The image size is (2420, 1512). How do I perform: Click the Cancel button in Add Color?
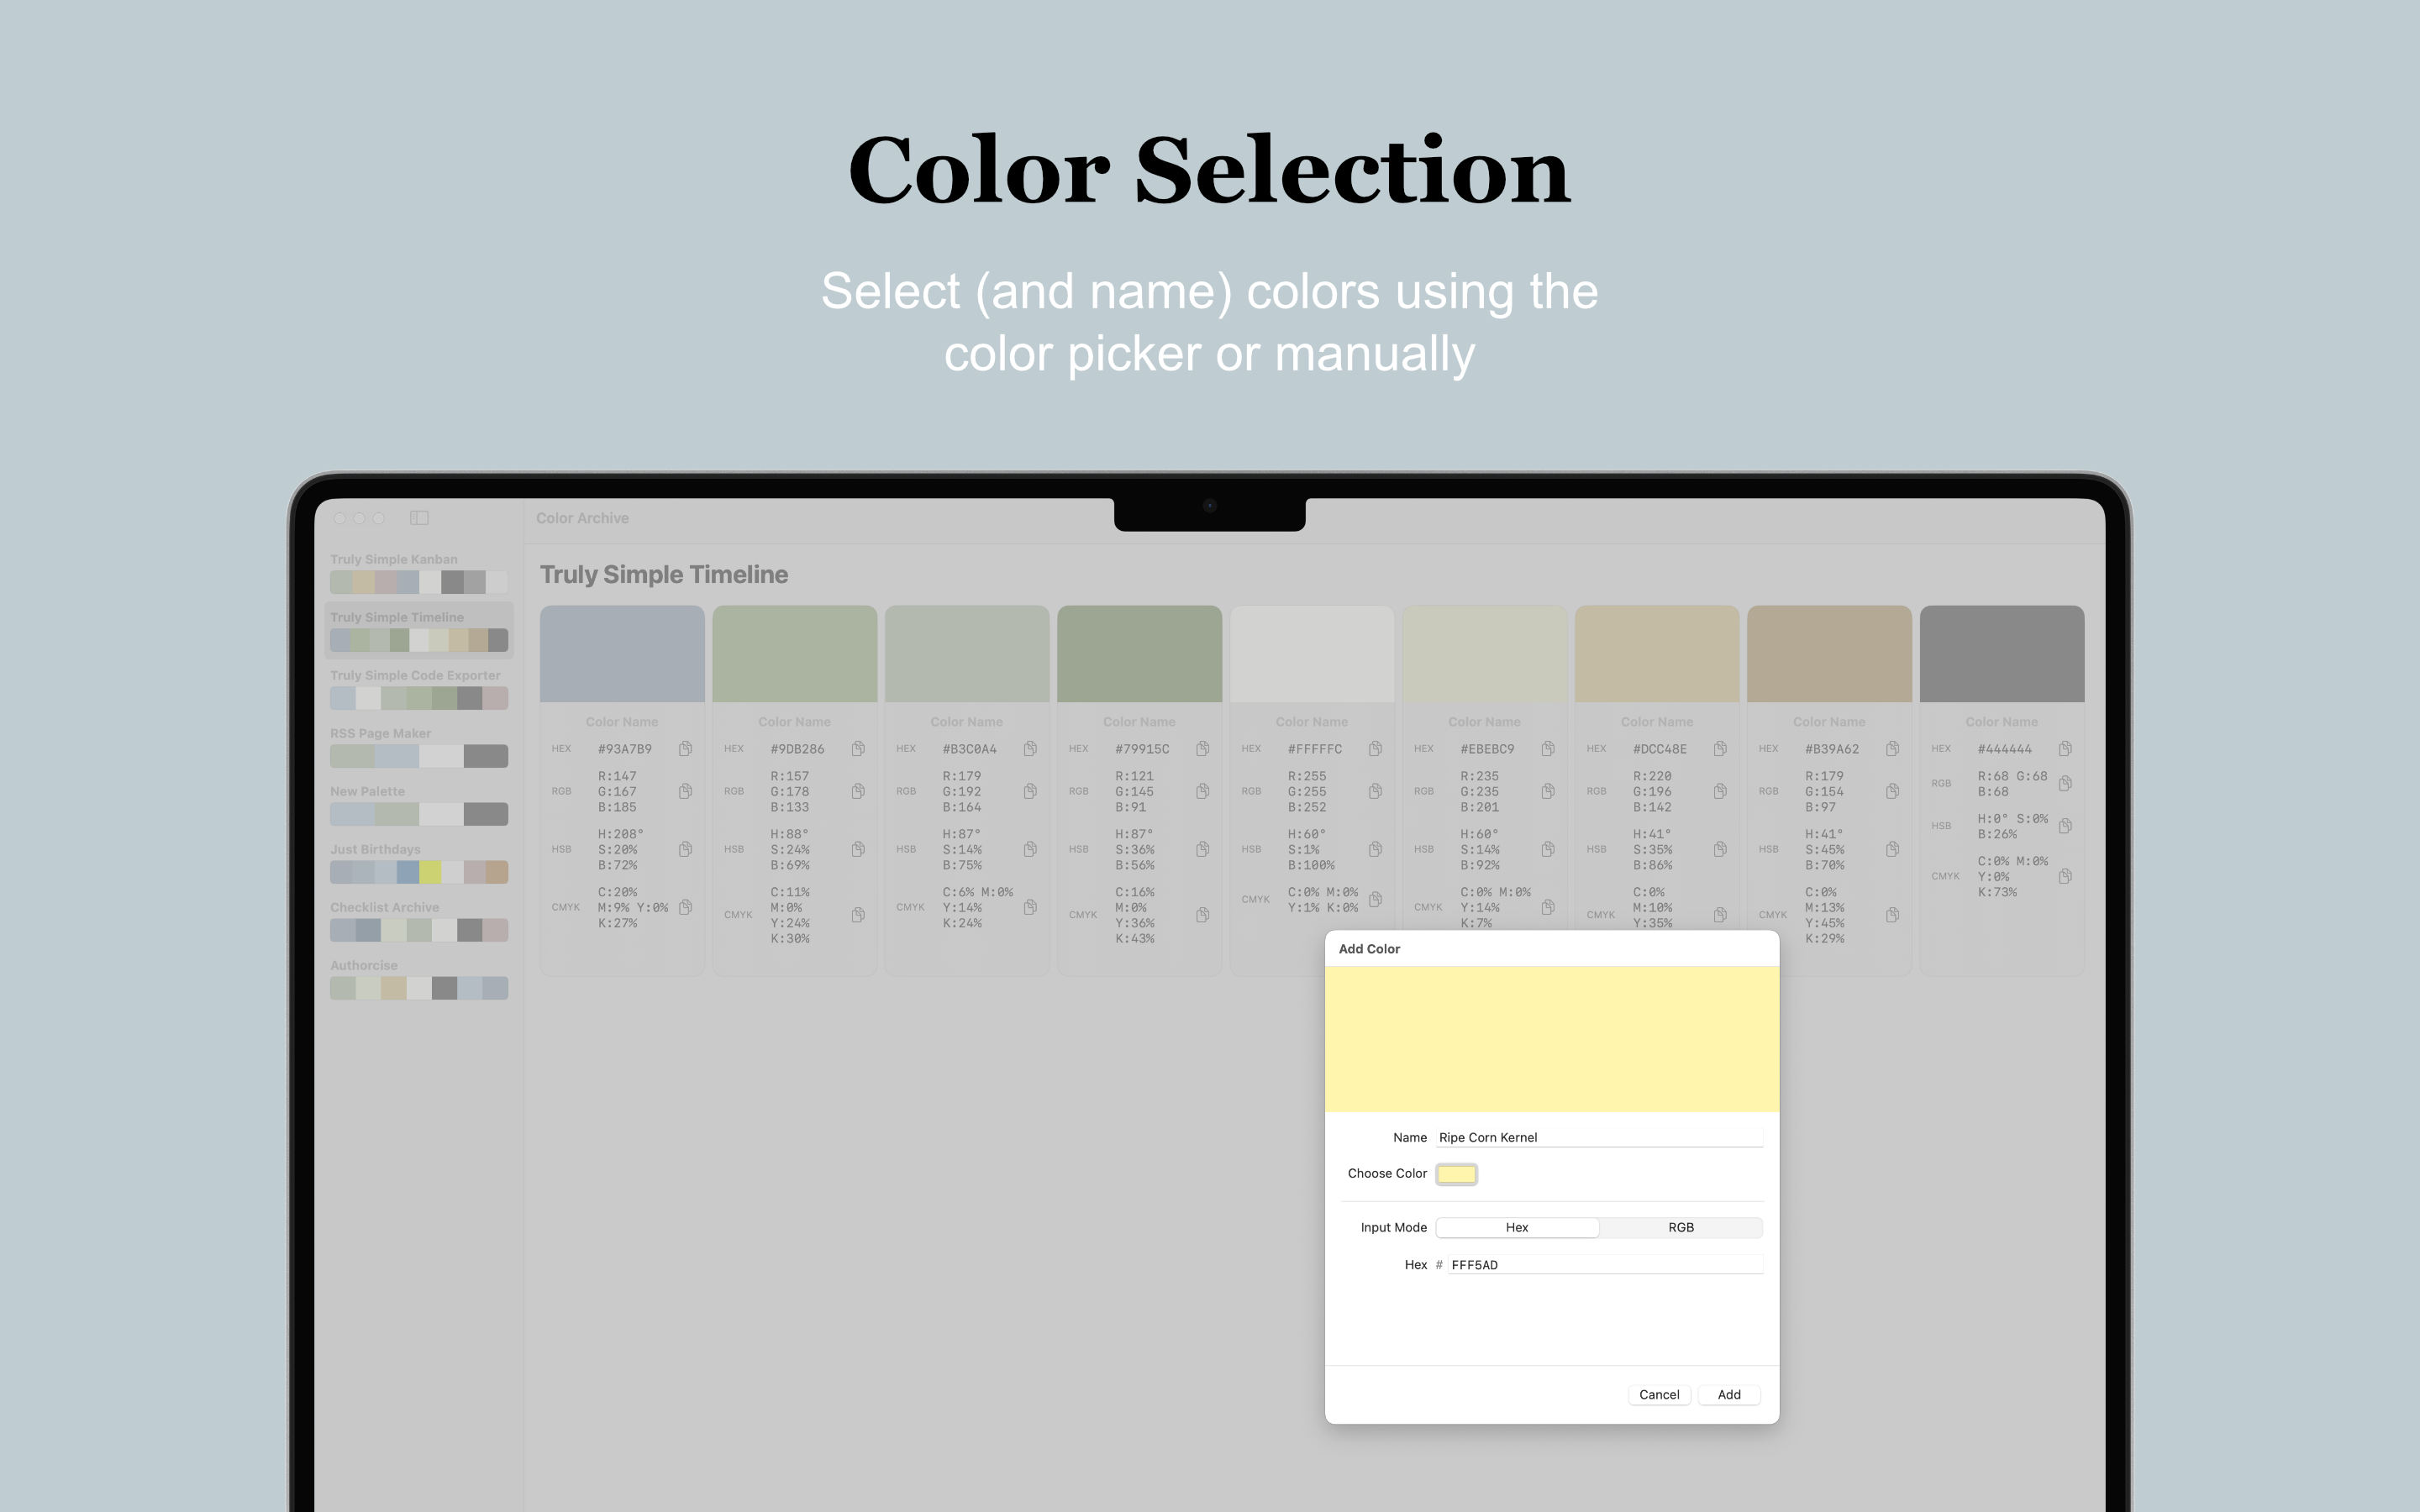tap(1659, 1394)
